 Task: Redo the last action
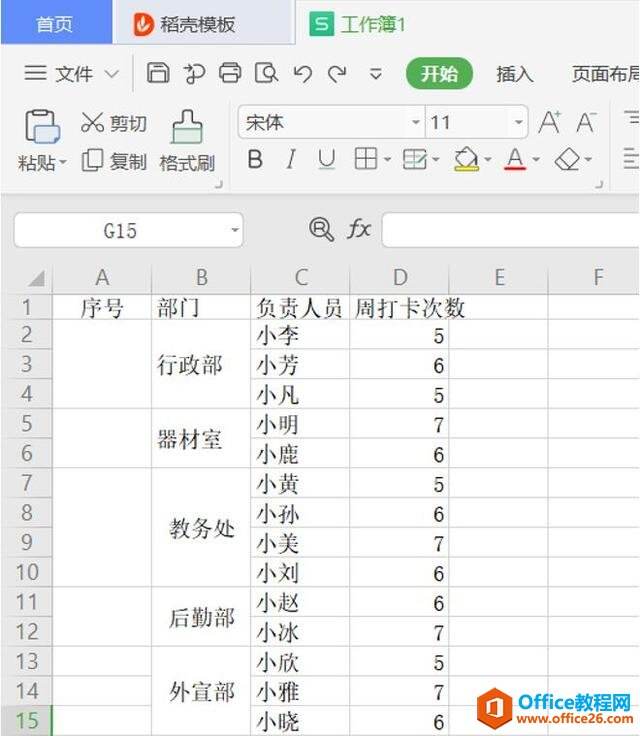pos(337,74)
